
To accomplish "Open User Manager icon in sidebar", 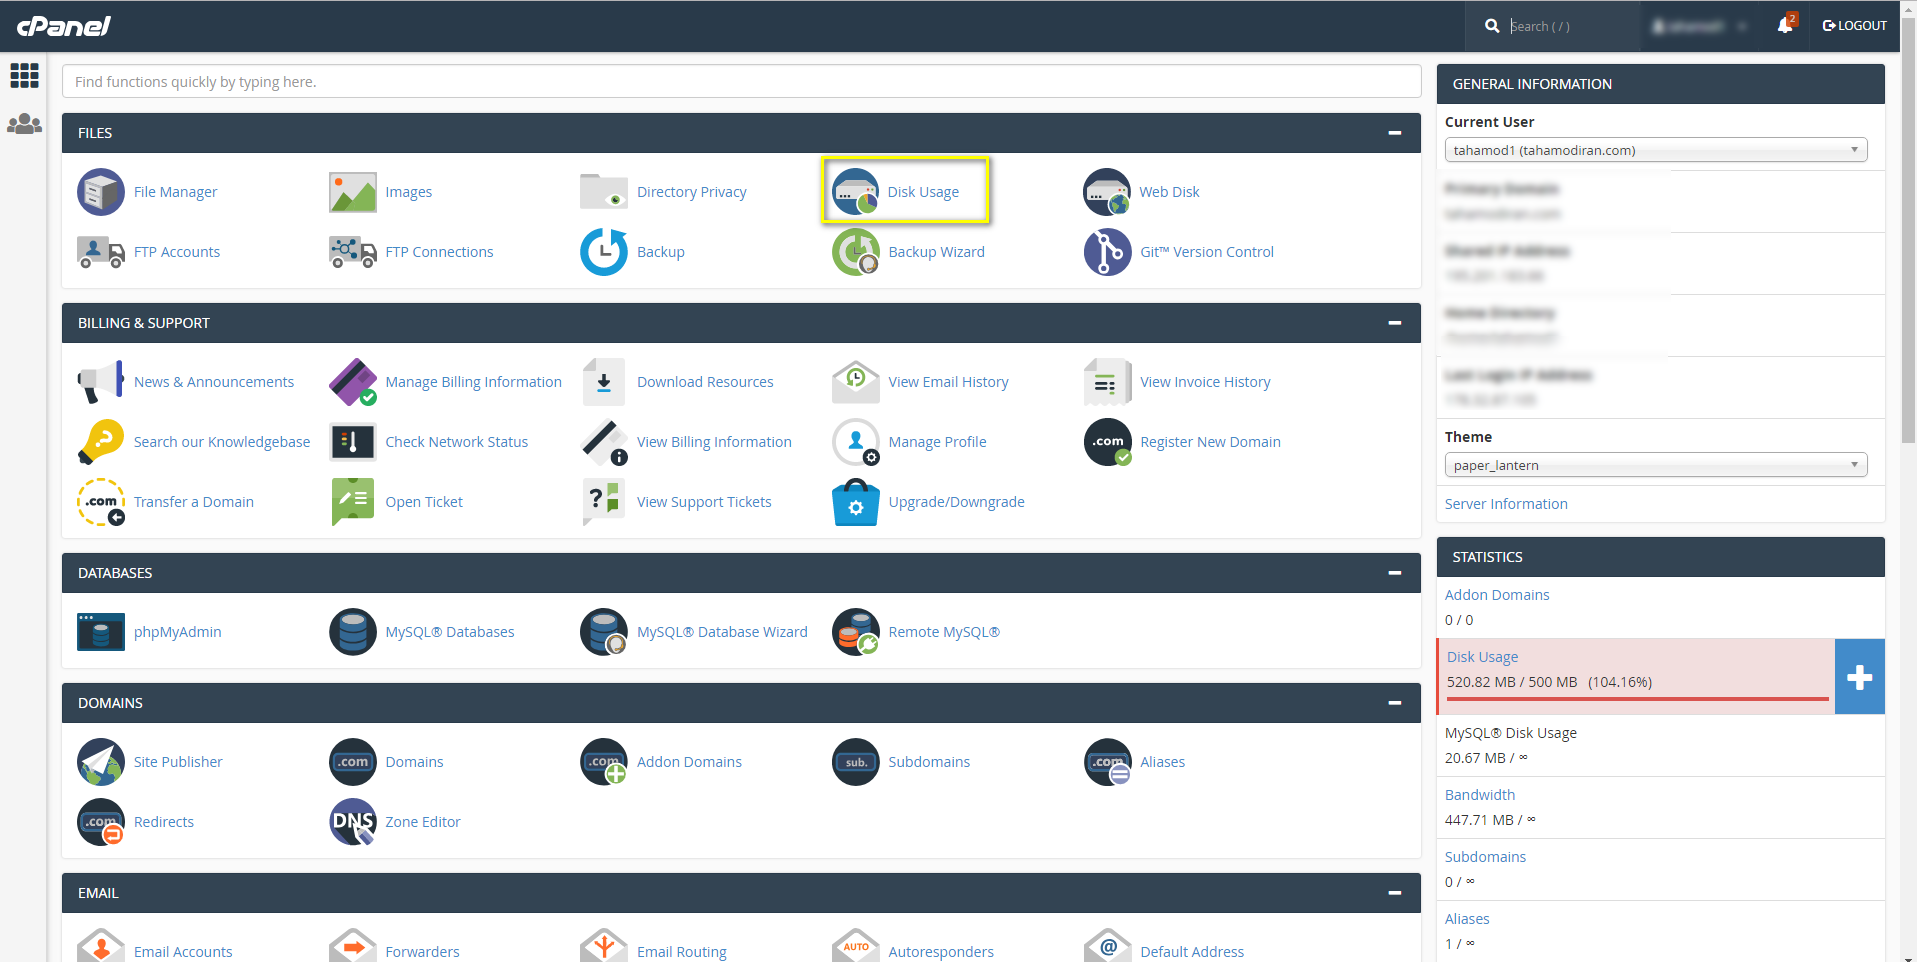I will click(24, 124).
